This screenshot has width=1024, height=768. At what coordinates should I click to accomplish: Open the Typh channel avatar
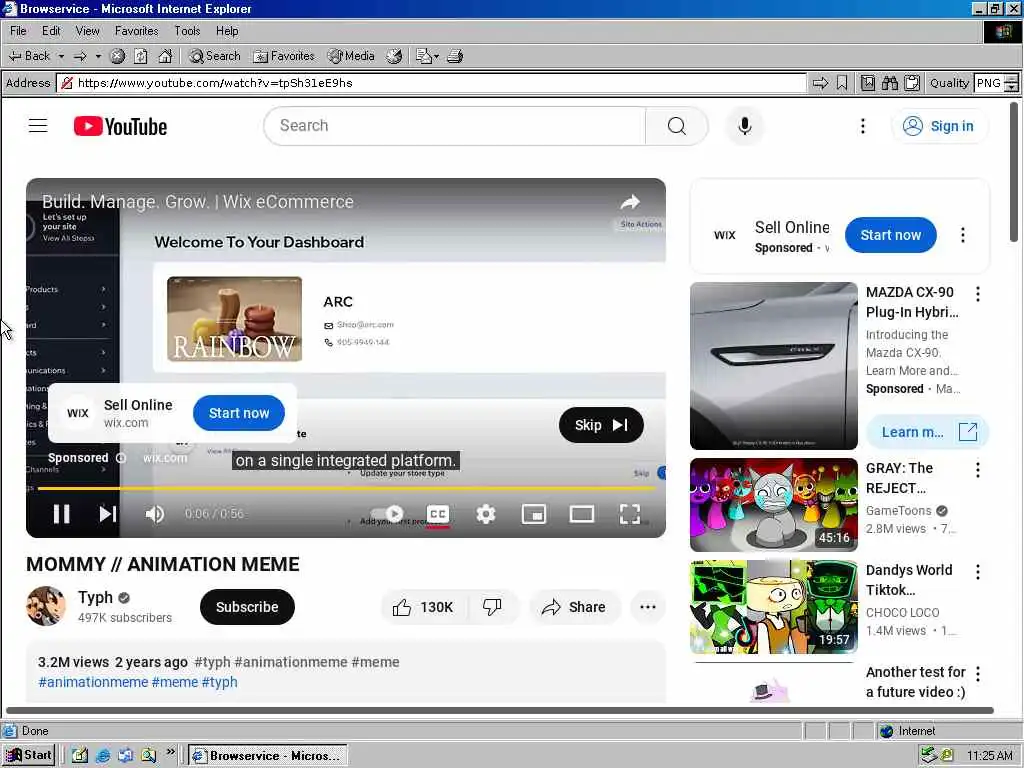[x=46, y=606]
